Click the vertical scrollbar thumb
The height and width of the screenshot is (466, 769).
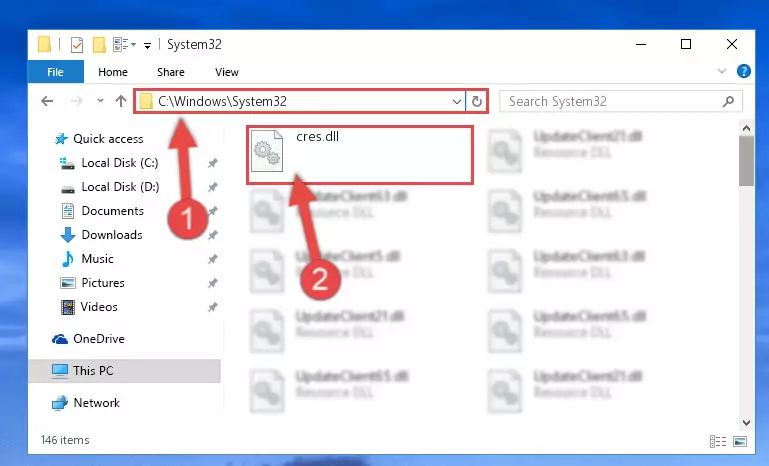(x=746, y=161)
